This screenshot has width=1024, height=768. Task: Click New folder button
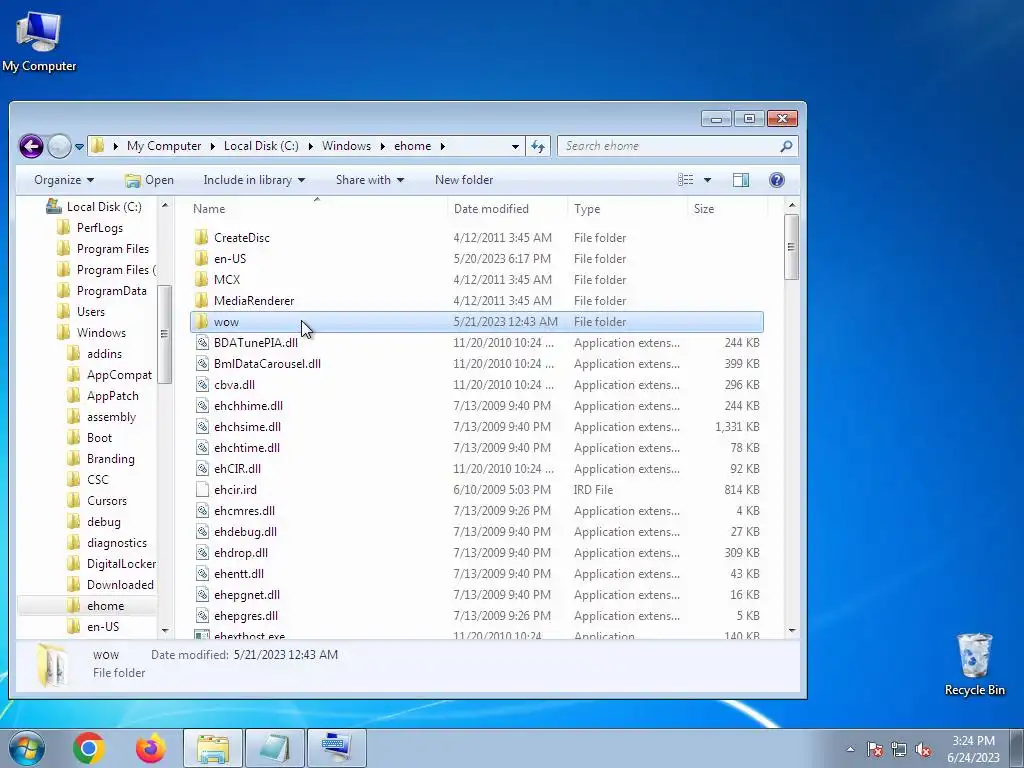coord(464,180)
